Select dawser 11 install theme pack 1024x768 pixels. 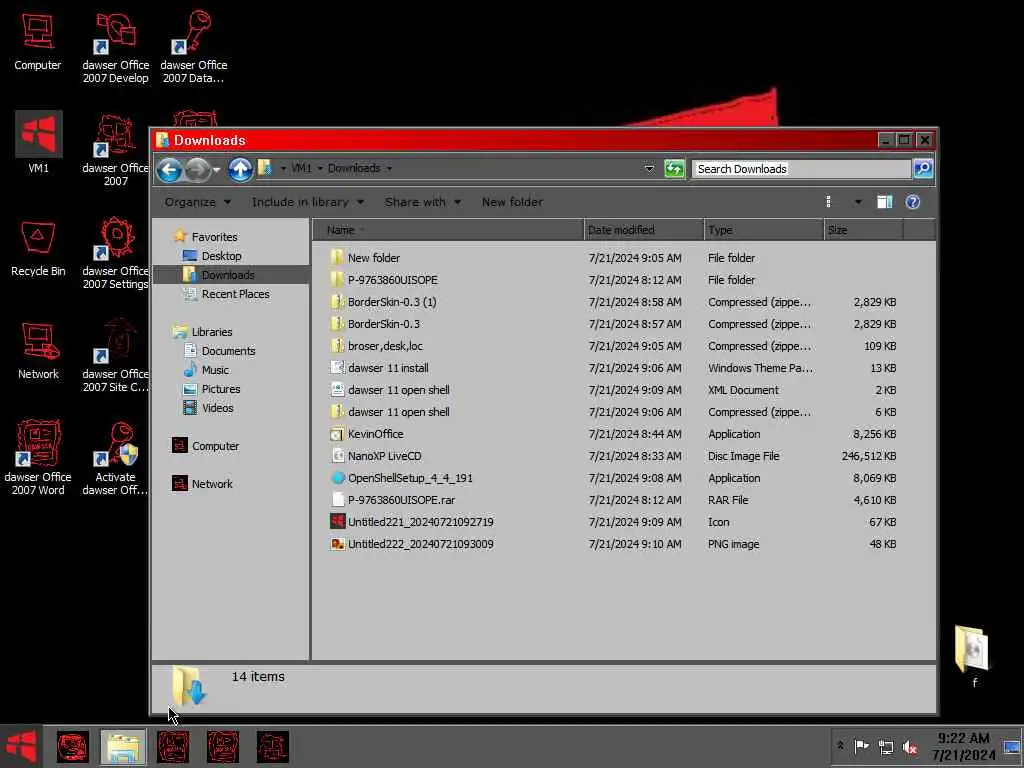(614, 368)
